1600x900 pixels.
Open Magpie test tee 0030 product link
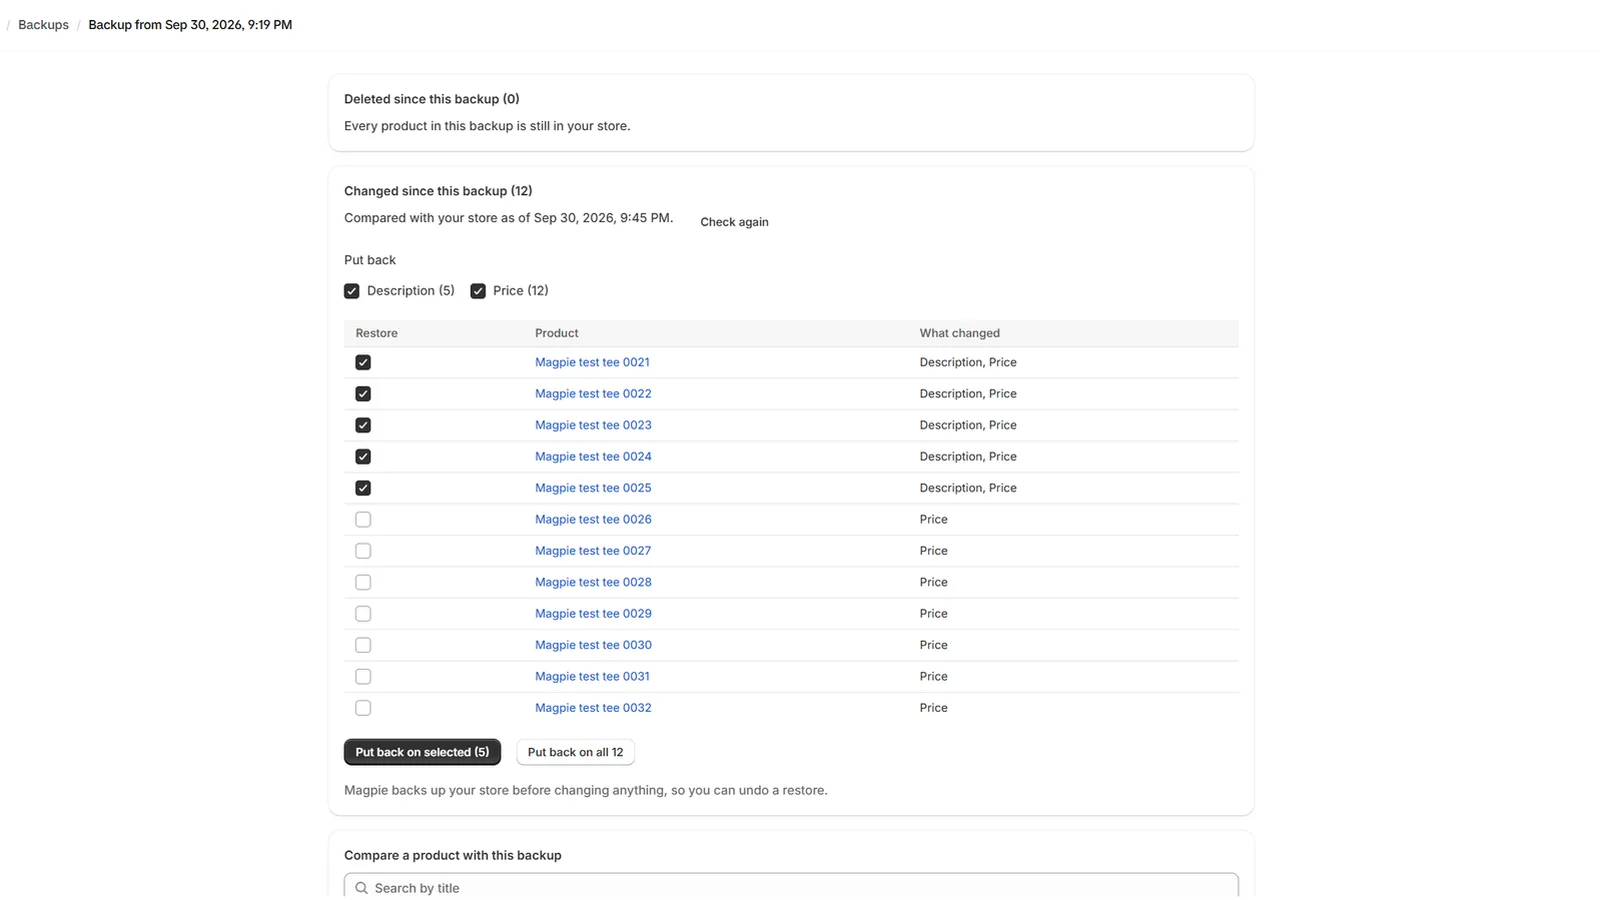pyautogui.click(x=593, y=645)
